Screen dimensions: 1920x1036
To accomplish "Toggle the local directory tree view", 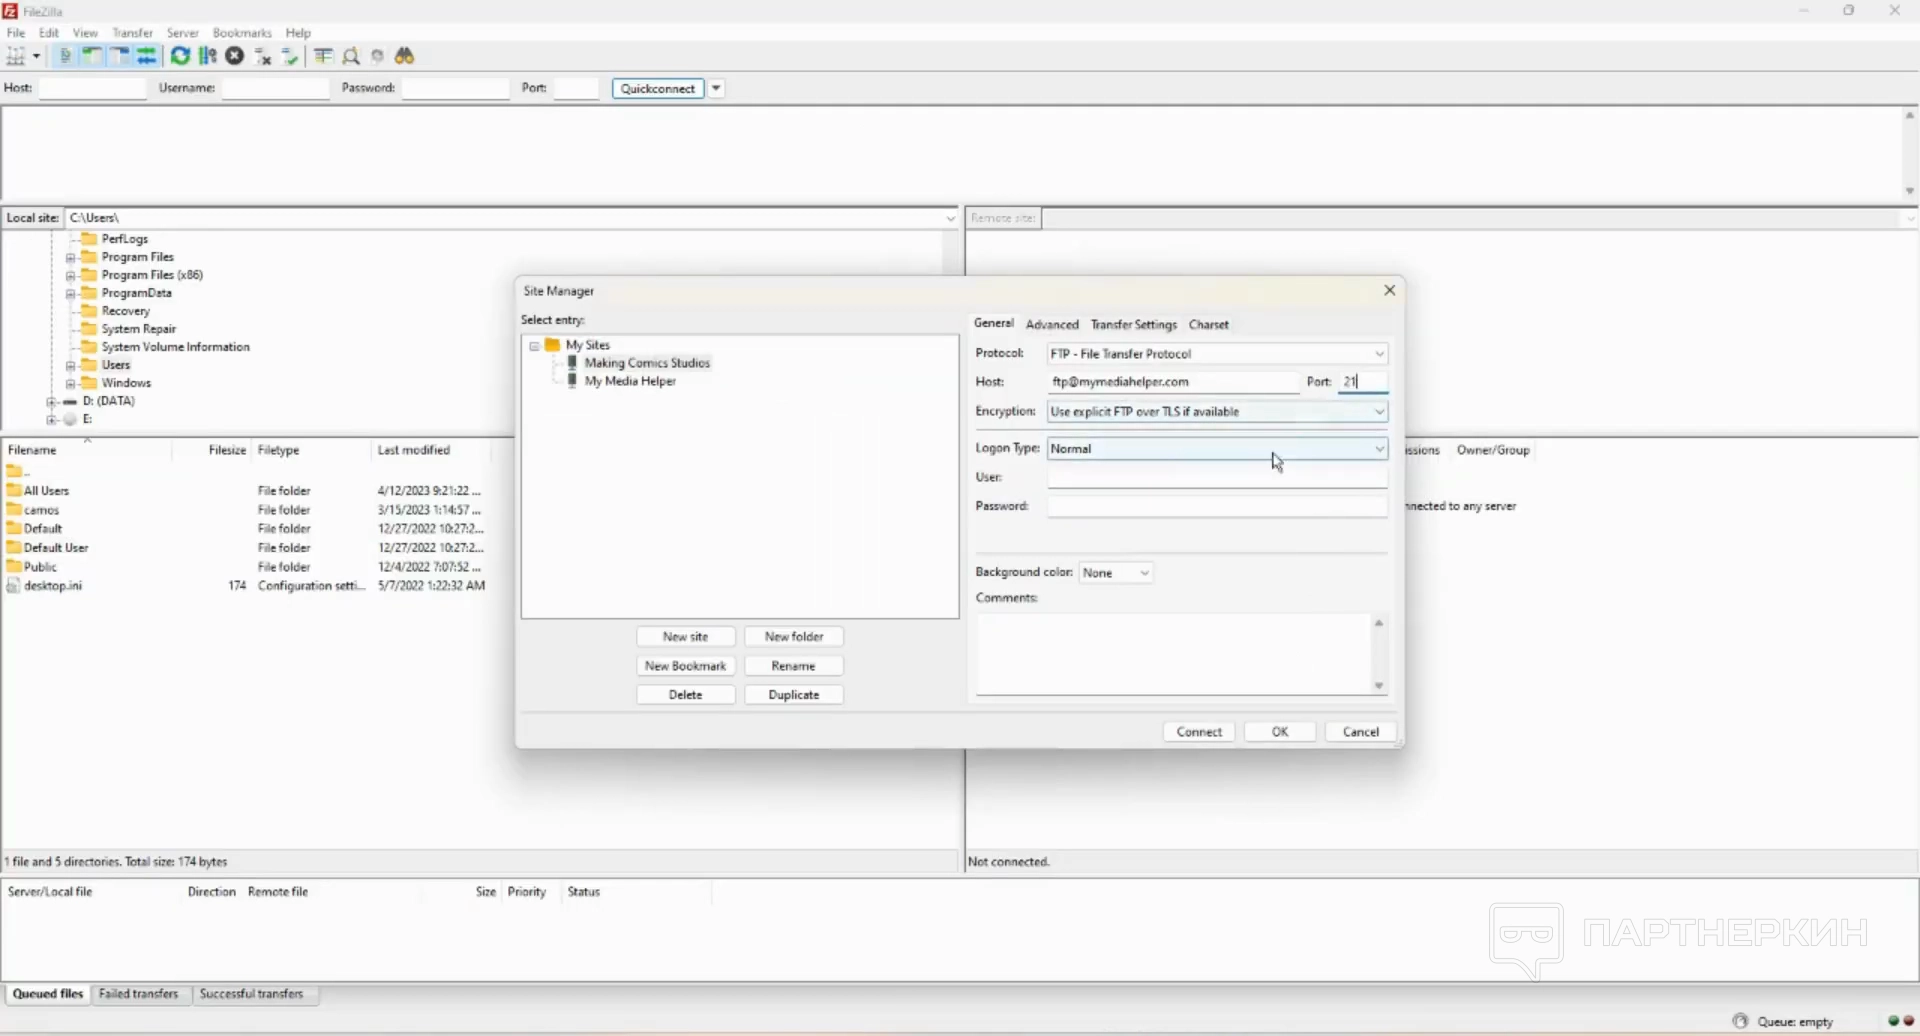I will (x=92, y=56).
